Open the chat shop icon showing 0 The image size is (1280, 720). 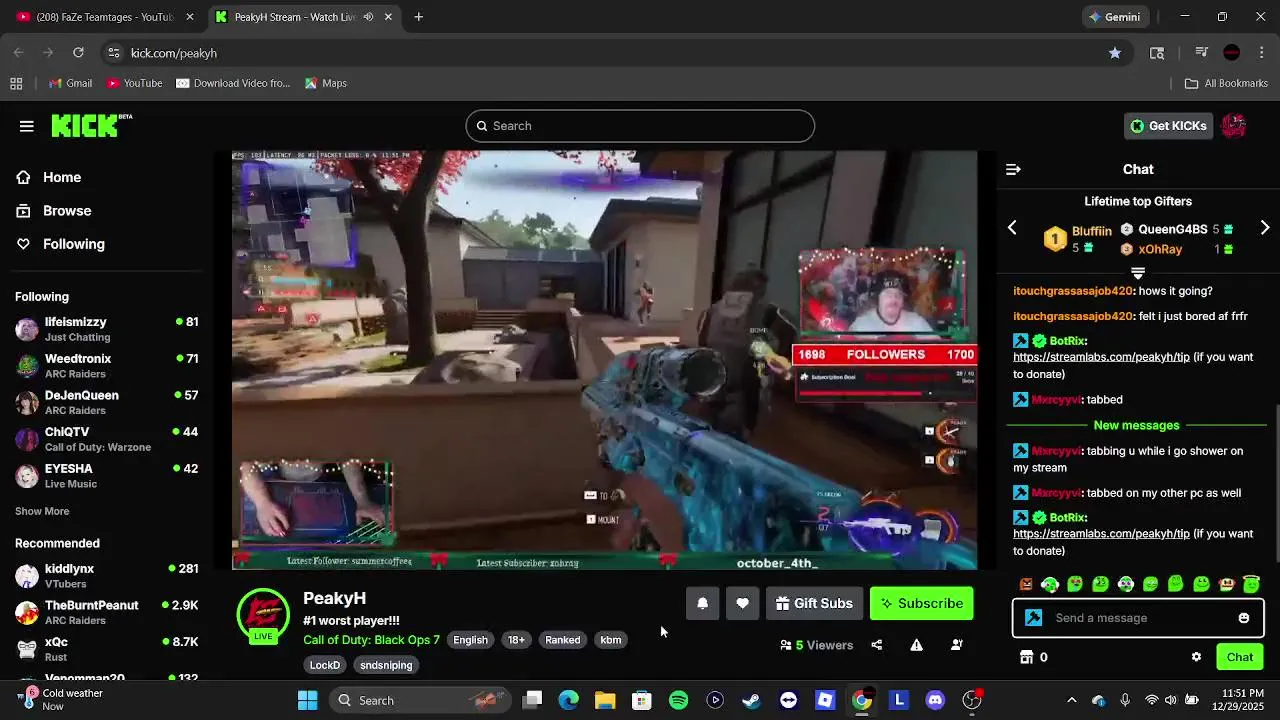[1033, 657]
